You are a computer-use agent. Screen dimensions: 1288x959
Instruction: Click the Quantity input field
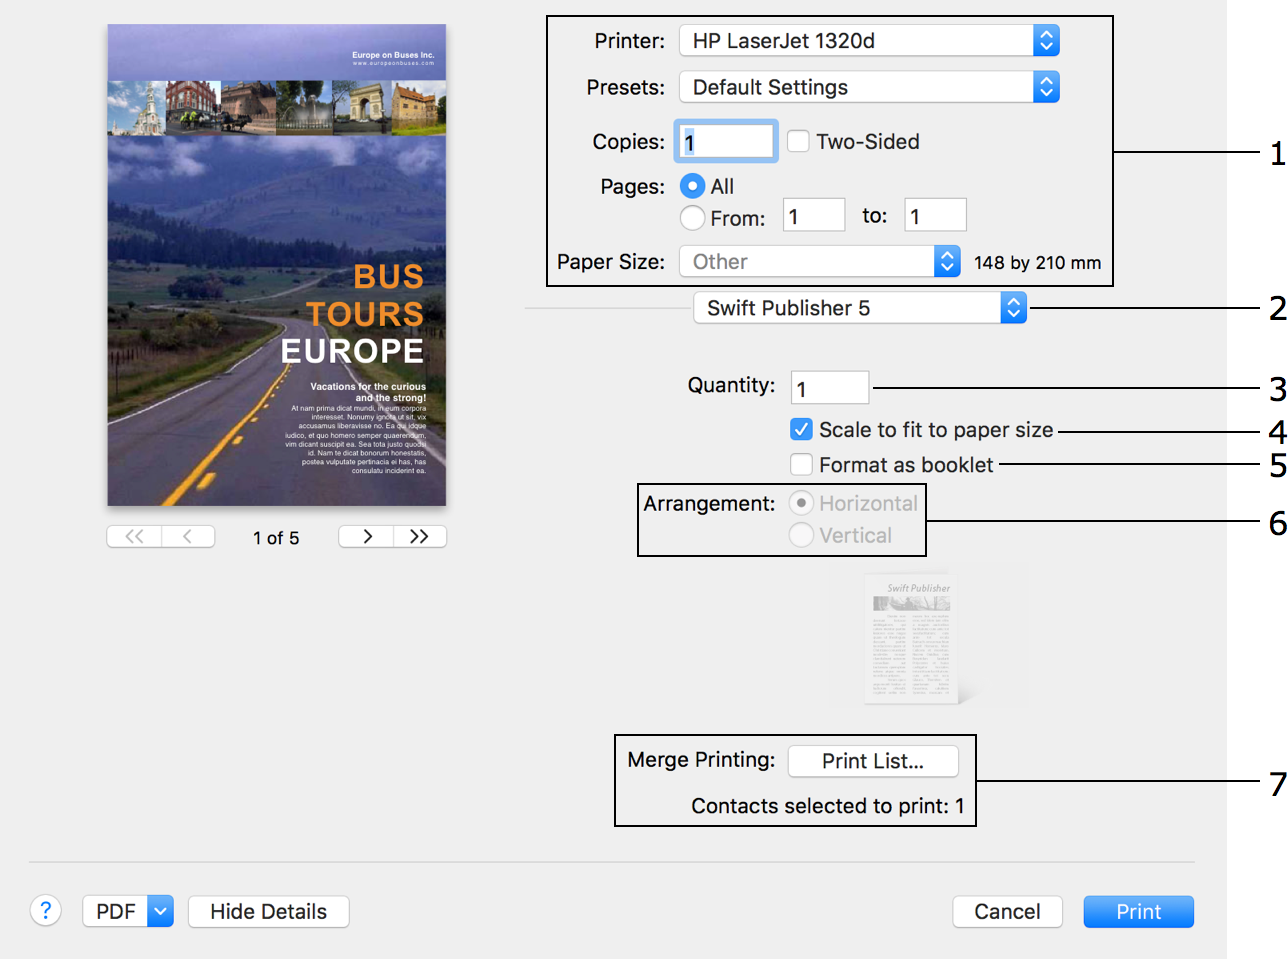coord(830,388)
